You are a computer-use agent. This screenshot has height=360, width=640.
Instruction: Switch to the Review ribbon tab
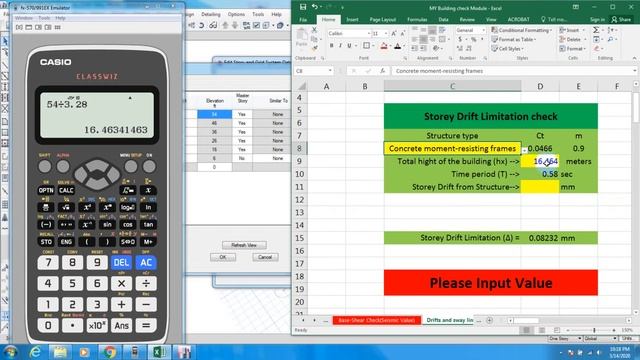(x=467, y=19)
